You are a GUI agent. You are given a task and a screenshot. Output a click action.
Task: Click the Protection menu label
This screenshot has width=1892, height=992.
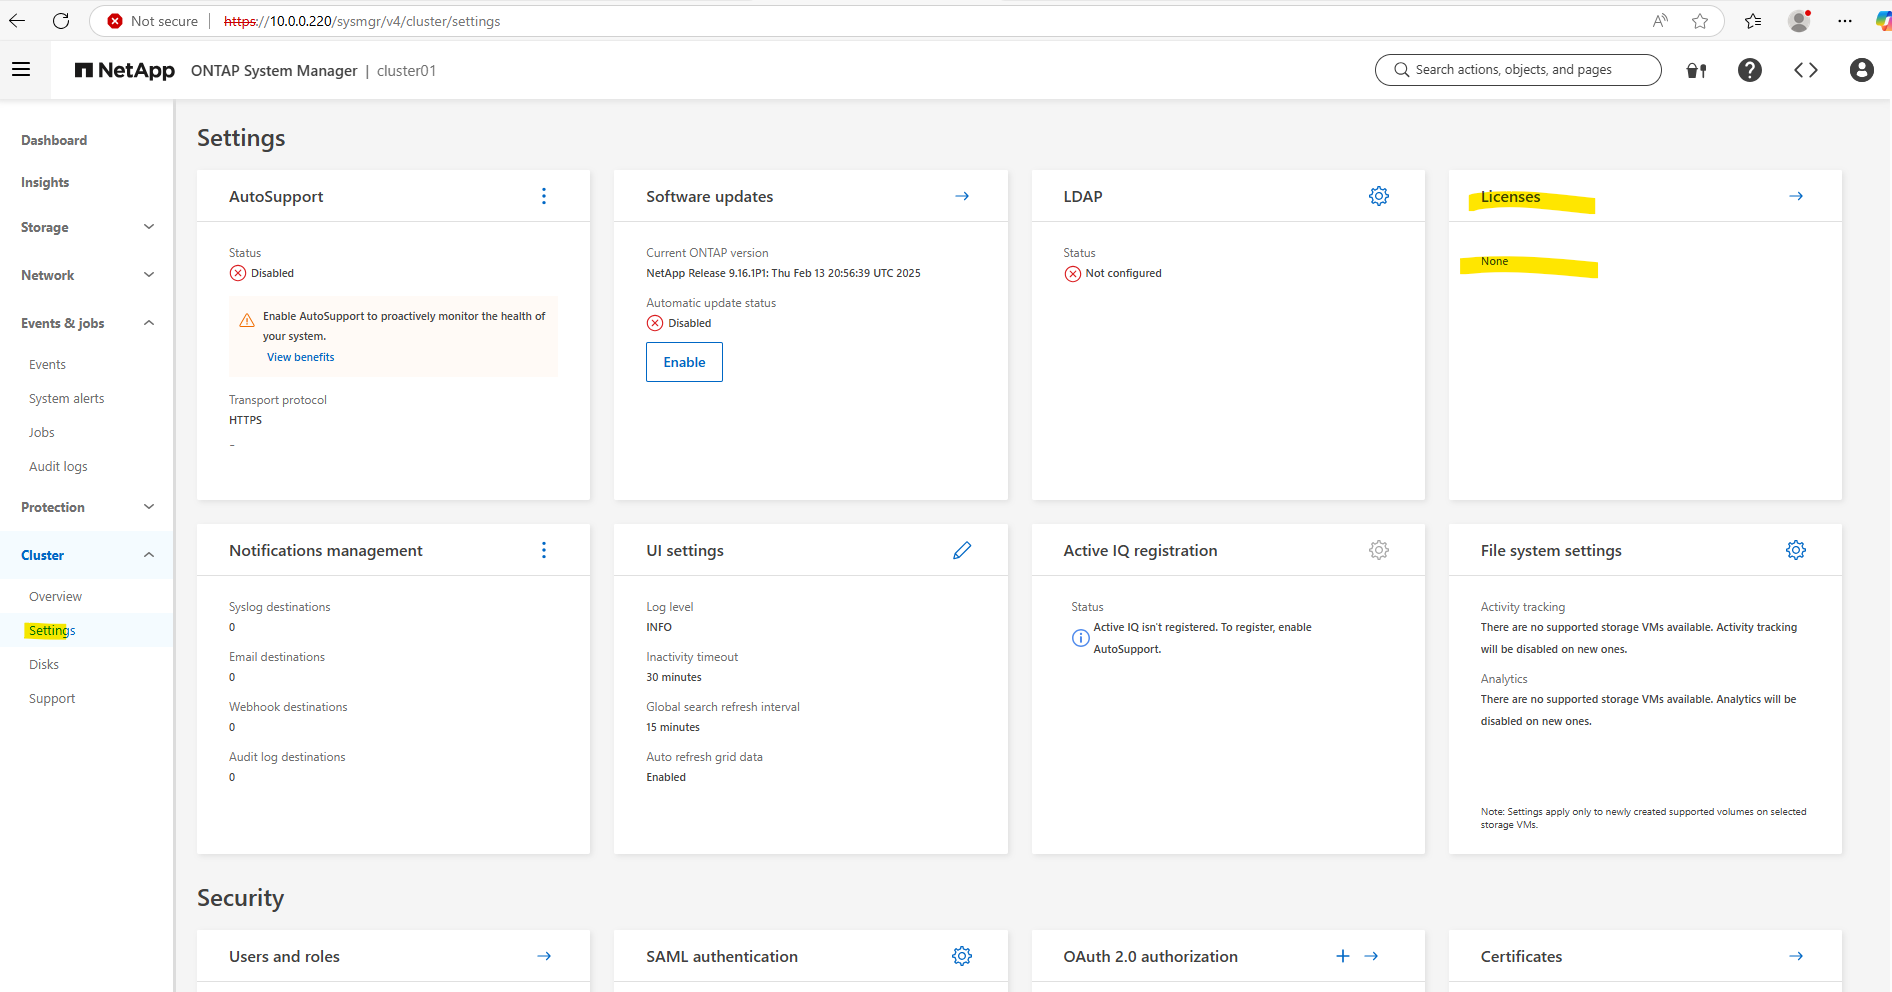(53, 507)
